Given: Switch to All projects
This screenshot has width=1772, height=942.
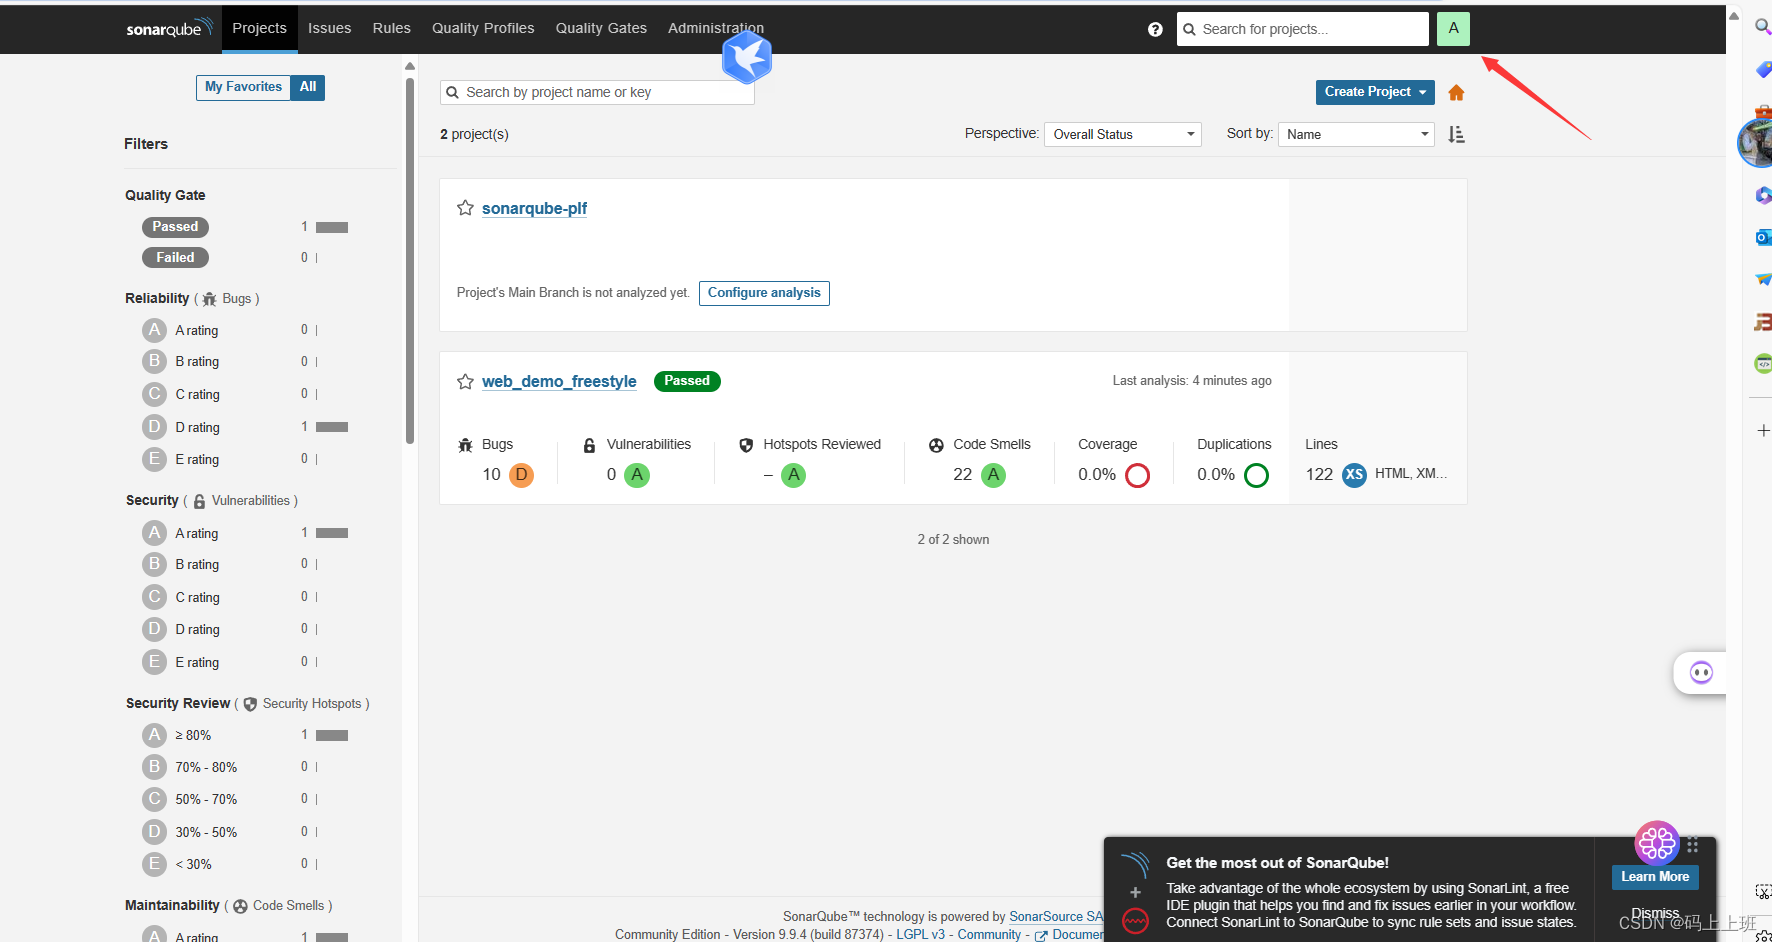Looking at the screenshot, I should [308, 87].
